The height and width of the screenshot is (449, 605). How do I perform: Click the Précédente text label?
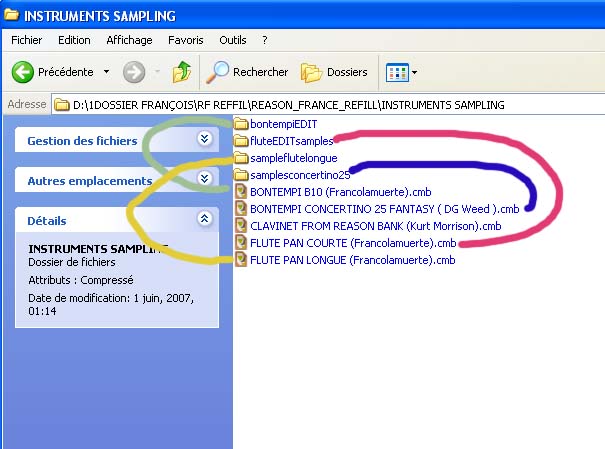pyautogui.click(x=66, y=72)
